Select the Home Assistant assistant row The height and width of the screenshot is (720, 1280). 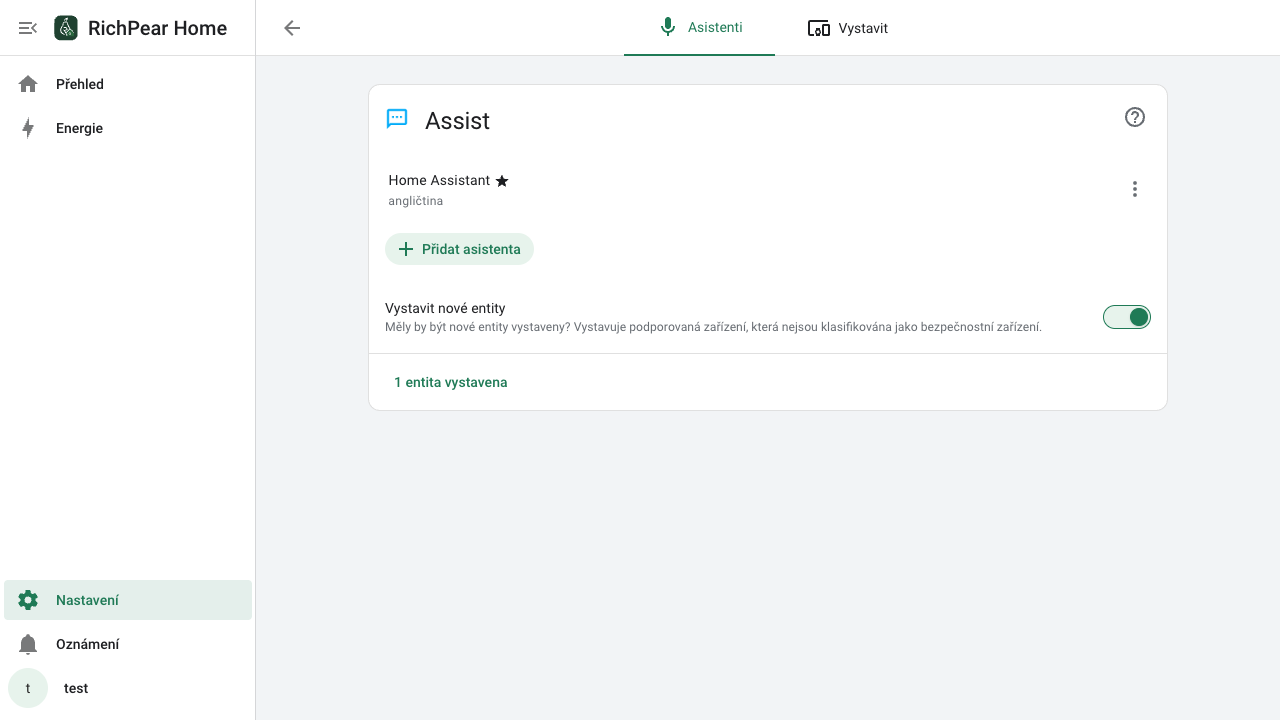[x=768, y=189]
